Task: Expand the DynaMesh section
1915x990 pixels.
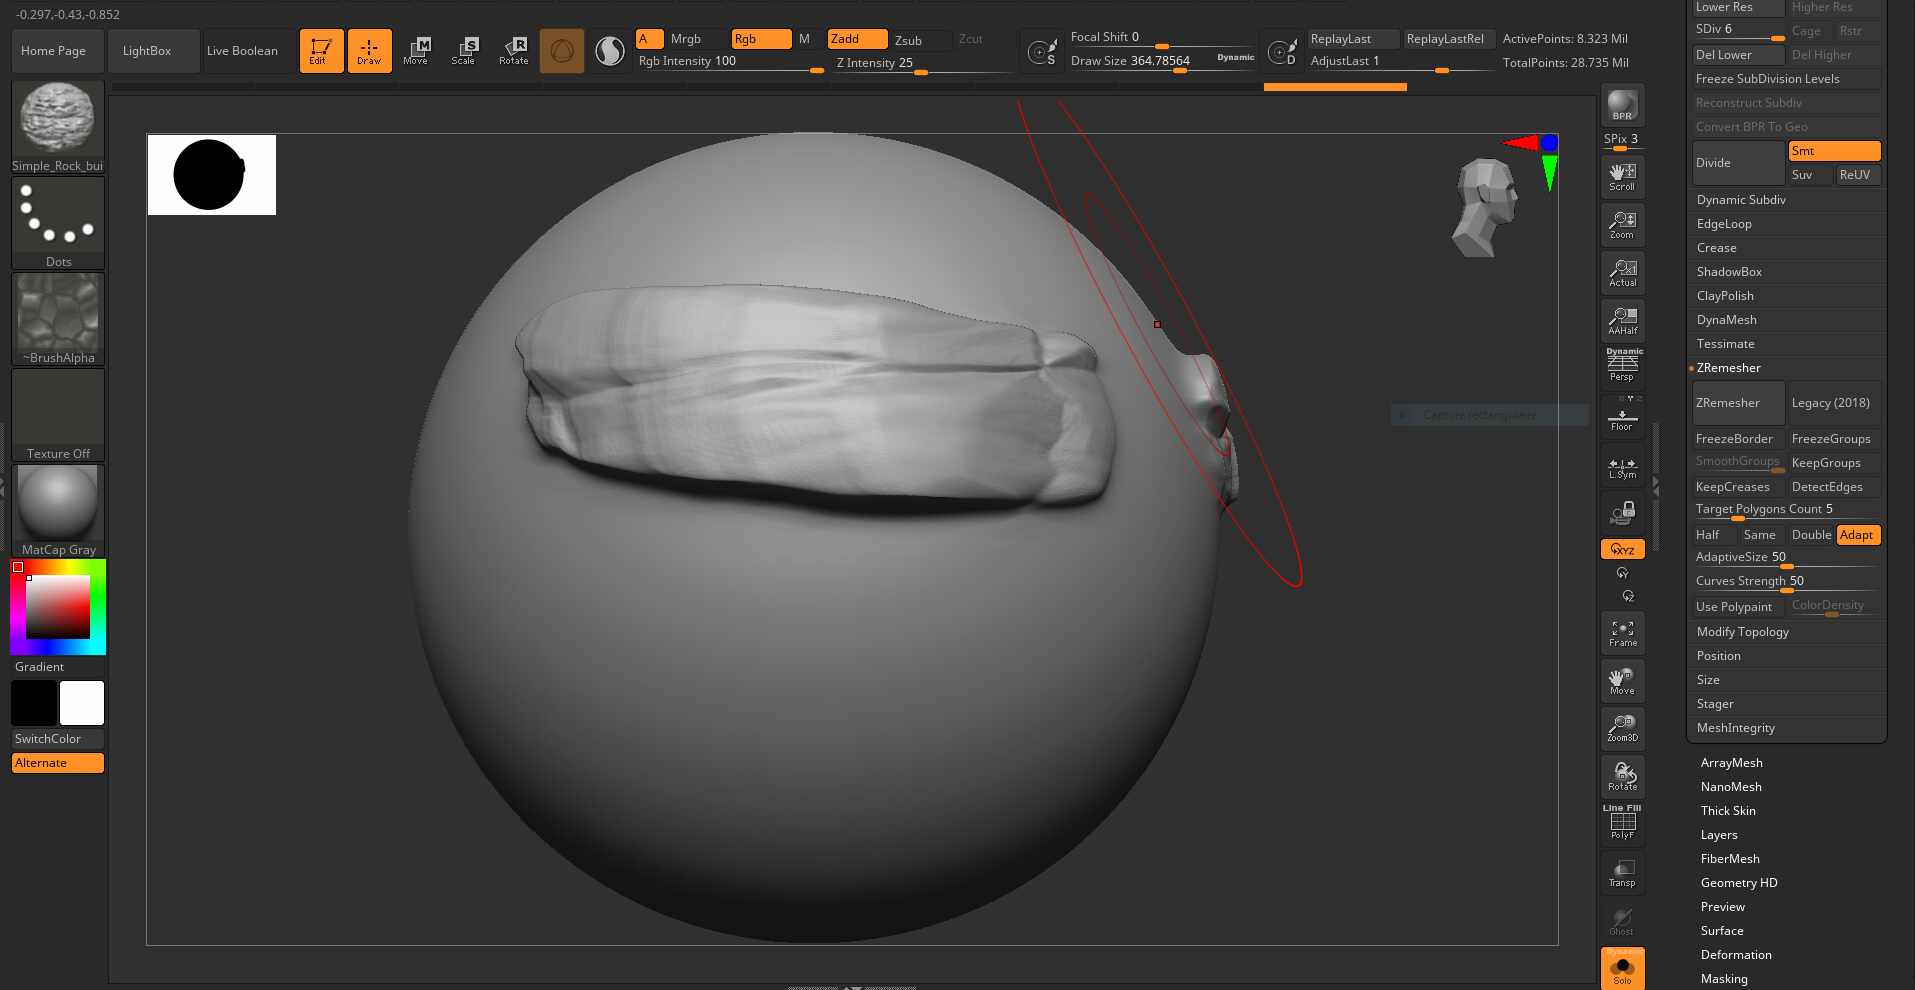Action: (1726, 320)
